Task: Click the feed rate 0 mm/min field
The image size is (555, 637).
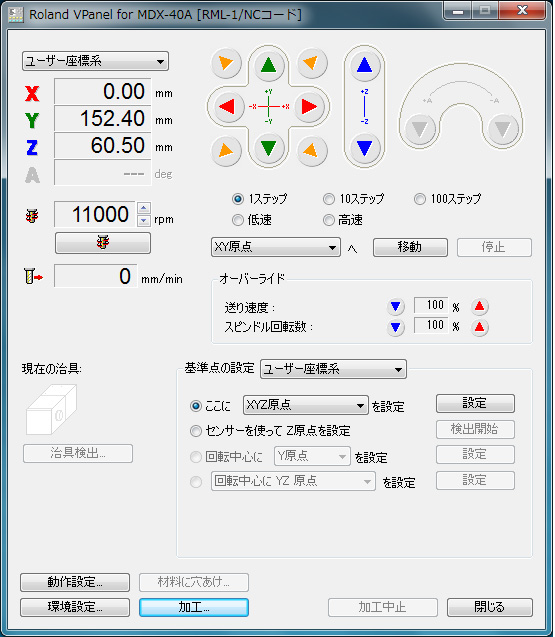Action: click(x=96, y=276)
